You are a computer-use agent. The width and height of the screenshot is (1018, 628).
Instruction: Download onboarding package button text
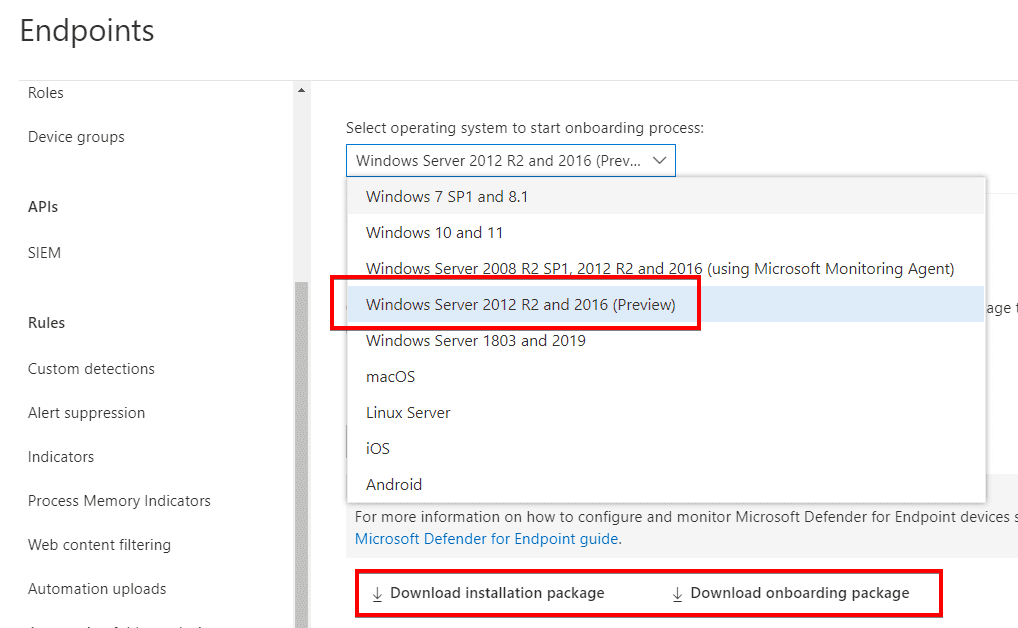tap(800, 593)
